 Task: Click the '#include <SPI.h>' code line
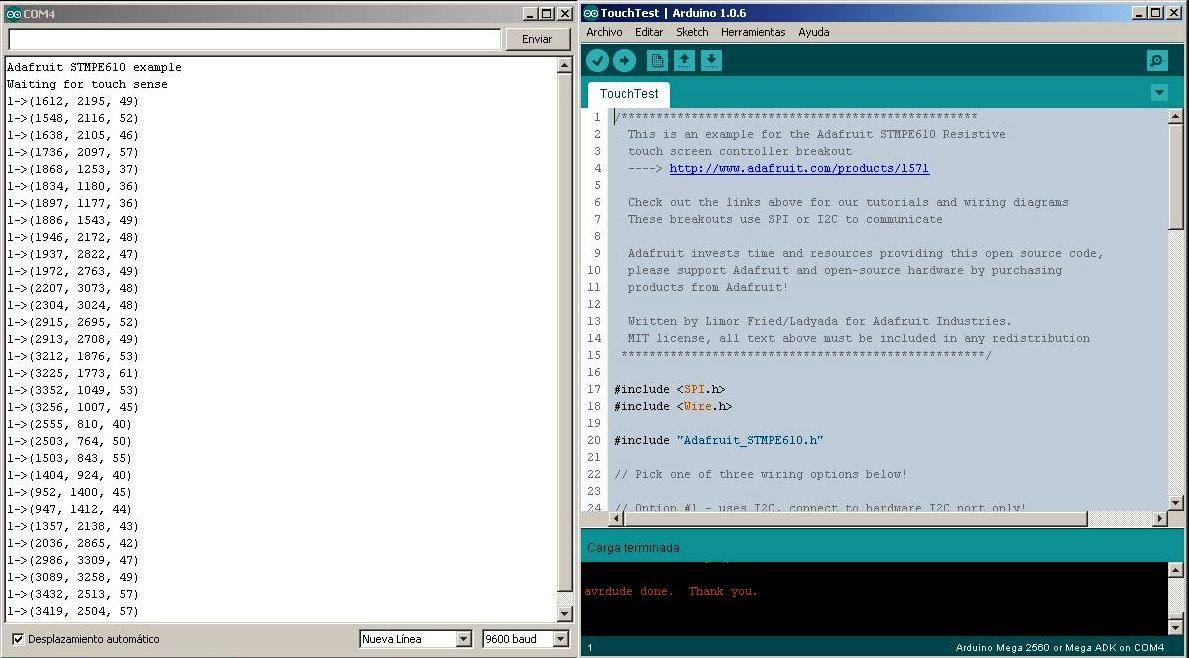[x=670, y=389]
